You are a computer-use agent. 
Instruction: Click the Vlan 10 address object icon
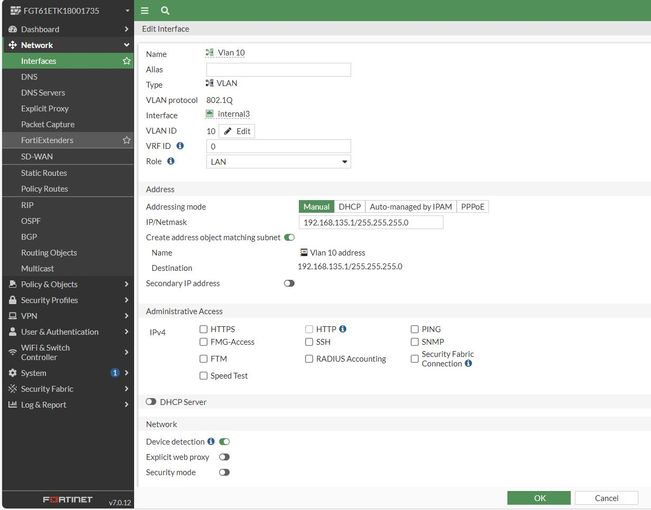pos(304,252)
